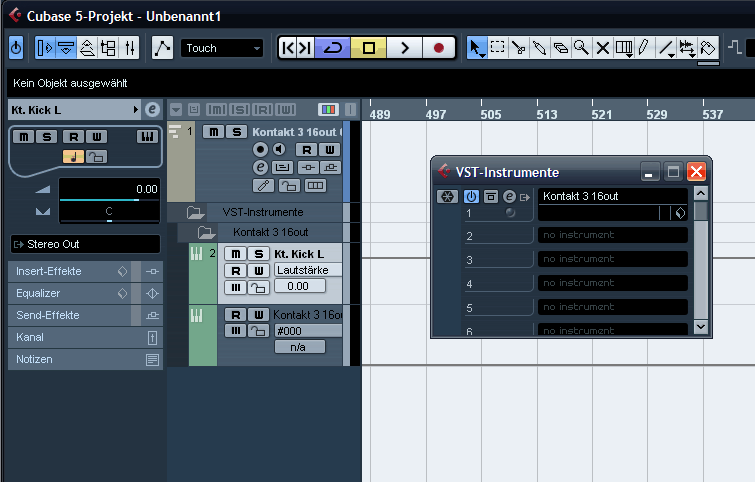Select the Zoom magnifier tool
The width and height of the screenshot is (755, 482).
coord(581,48)
